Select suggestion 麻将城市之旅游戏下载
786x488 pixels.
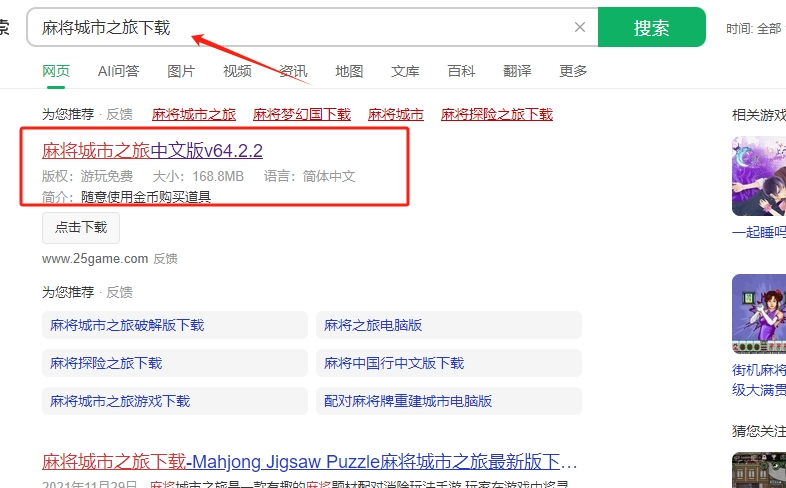[174, 401]
